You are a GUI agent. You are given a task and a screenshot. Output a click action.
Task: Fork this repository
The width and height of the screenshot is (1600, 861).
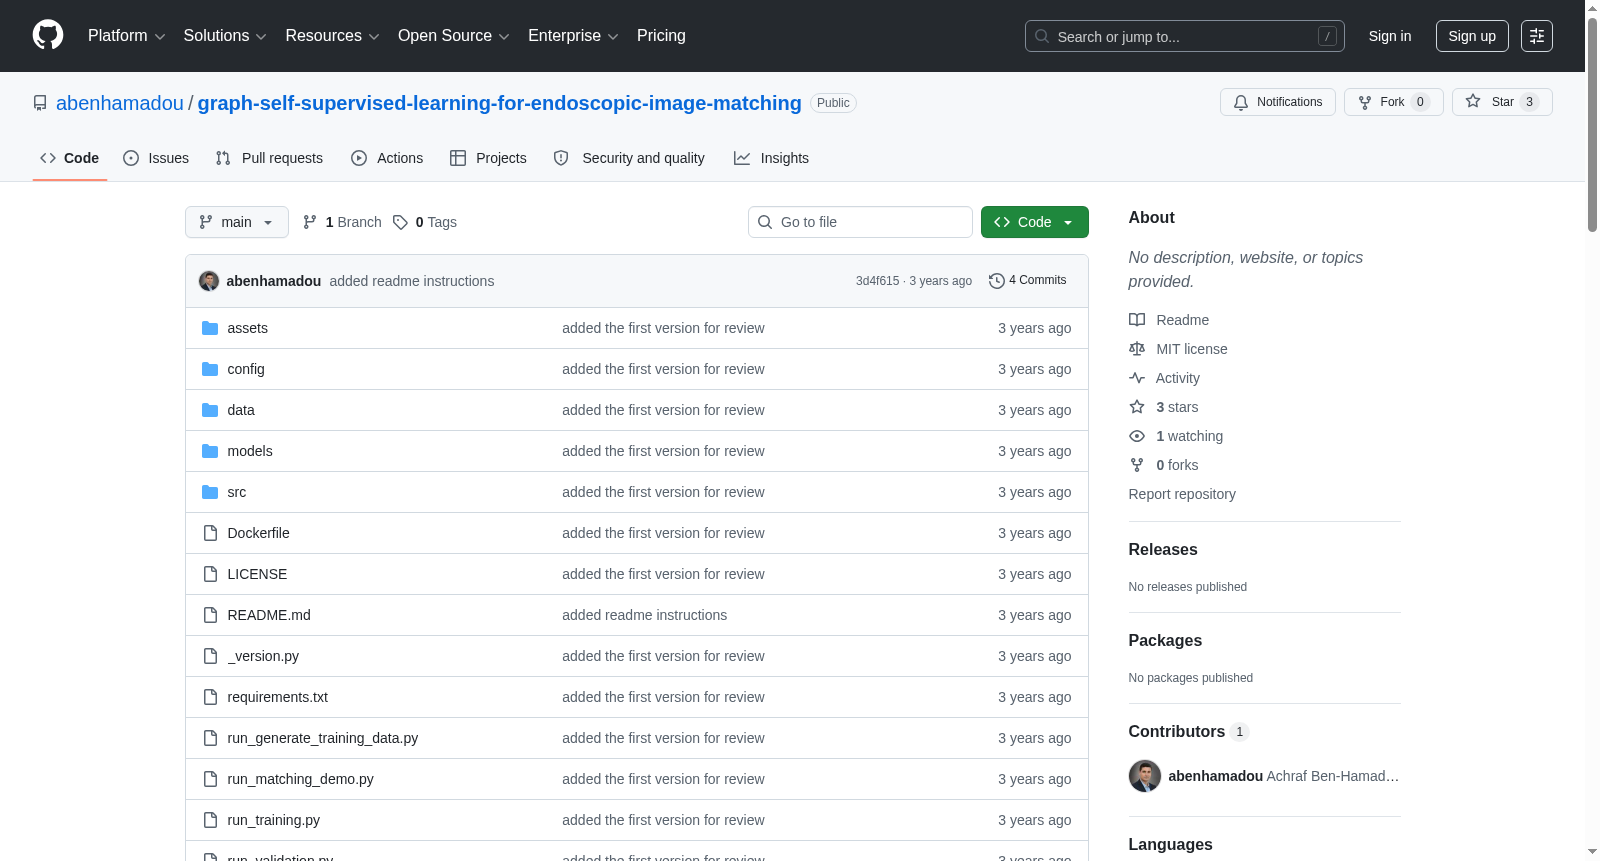(x=1393, y=102)
